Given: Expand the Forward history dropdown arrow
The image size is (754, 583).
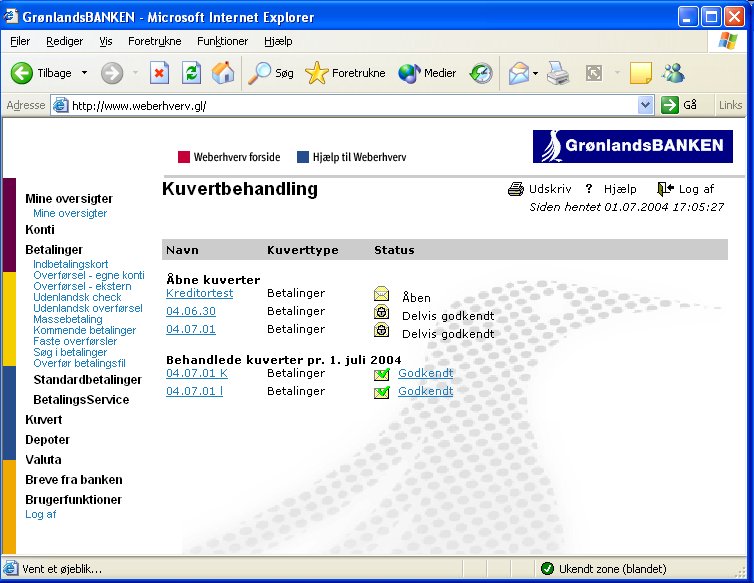Looking at the screenshot, I should point(136,73).
